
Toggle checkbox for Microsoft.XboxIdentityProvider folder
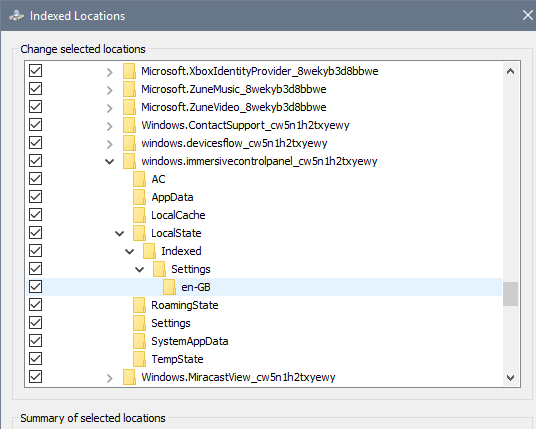click(x=36, y=71)
